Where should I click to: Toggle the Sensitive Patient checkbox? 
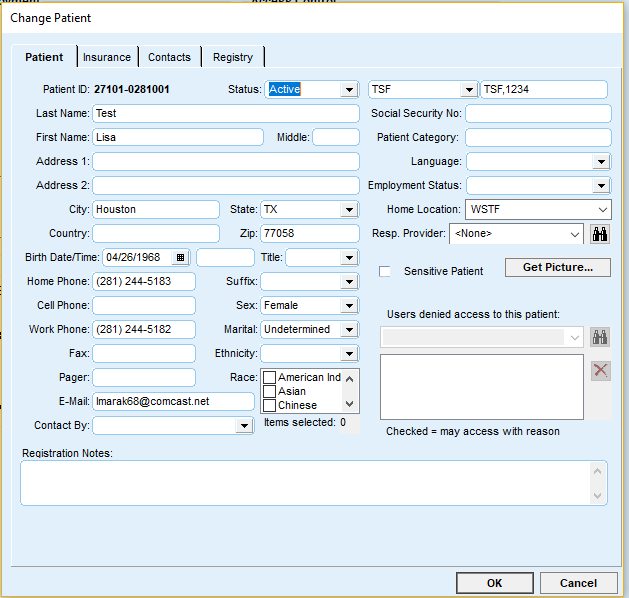[385, 271]
